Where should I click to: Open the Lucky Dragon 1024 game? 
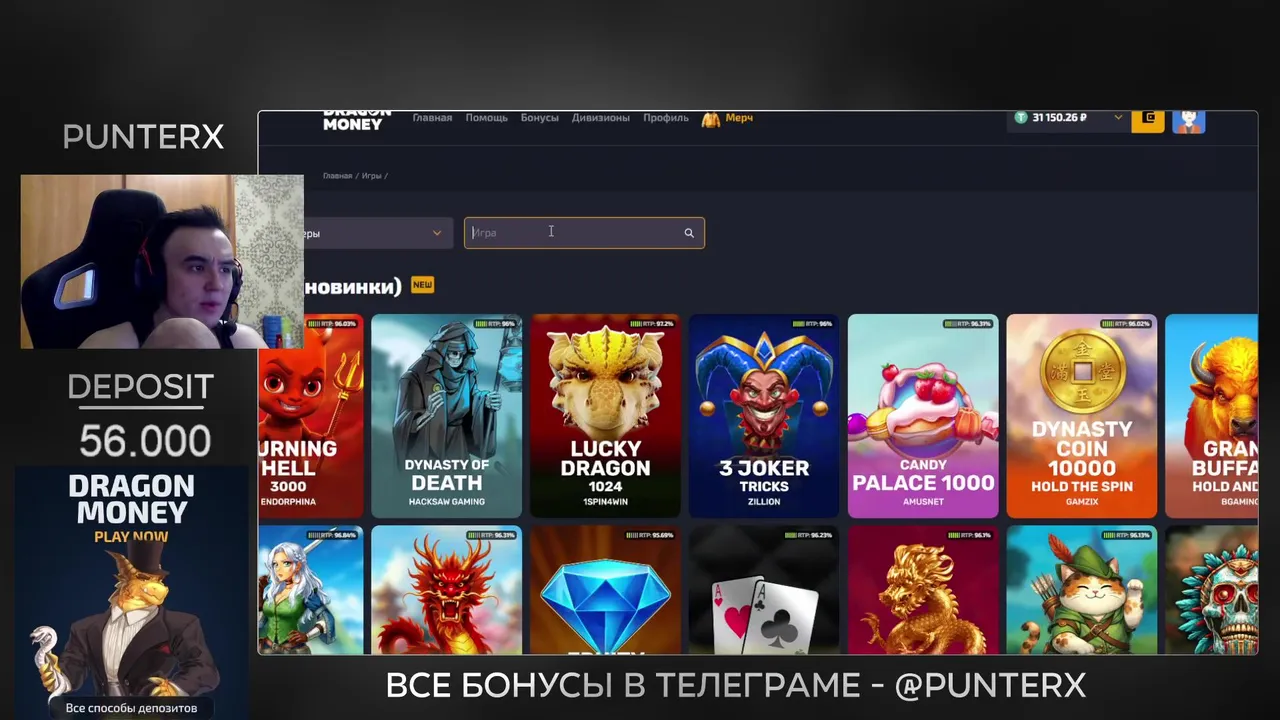(x=605, y=416)
